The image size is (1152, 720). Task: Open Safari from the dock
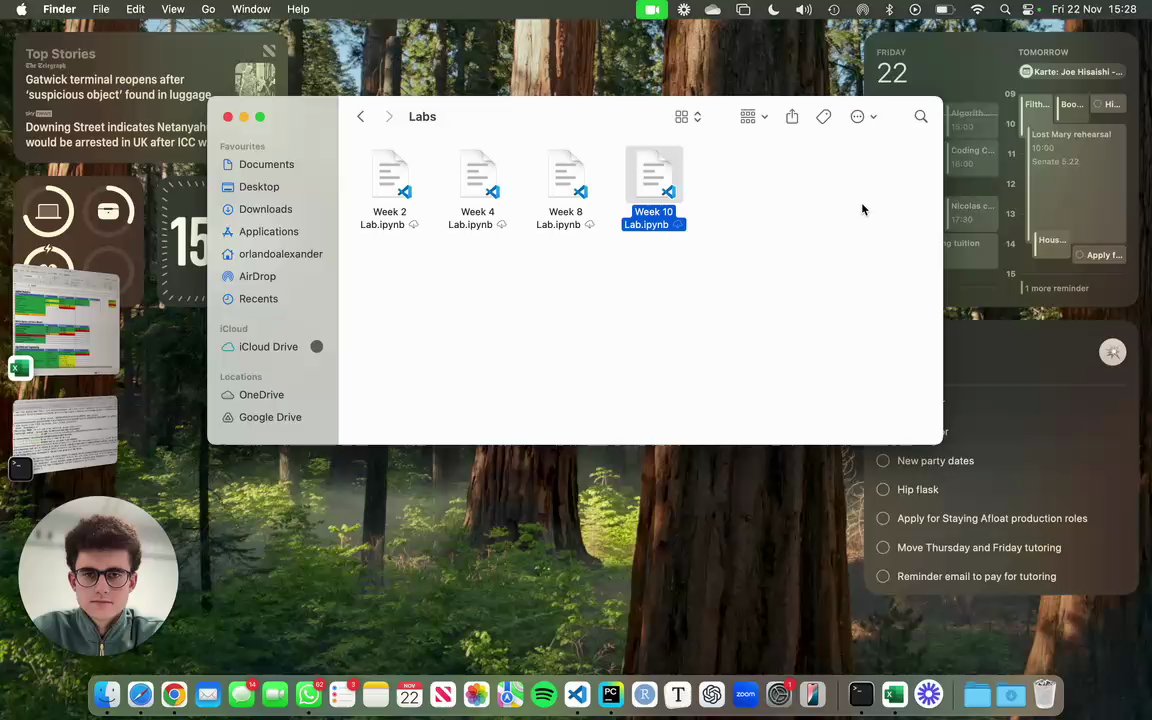coord(140,694)
